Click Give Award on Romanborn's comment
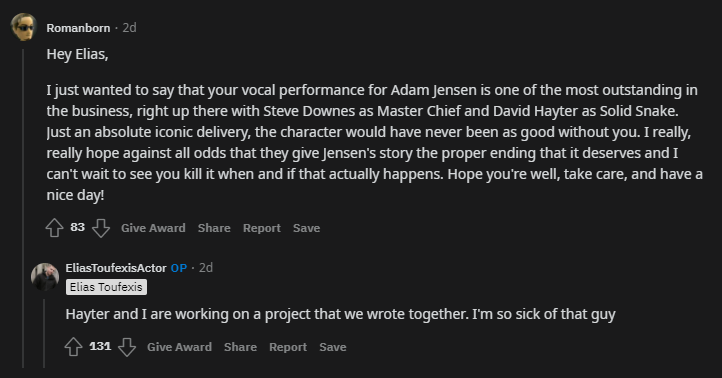 pos(153,228)
